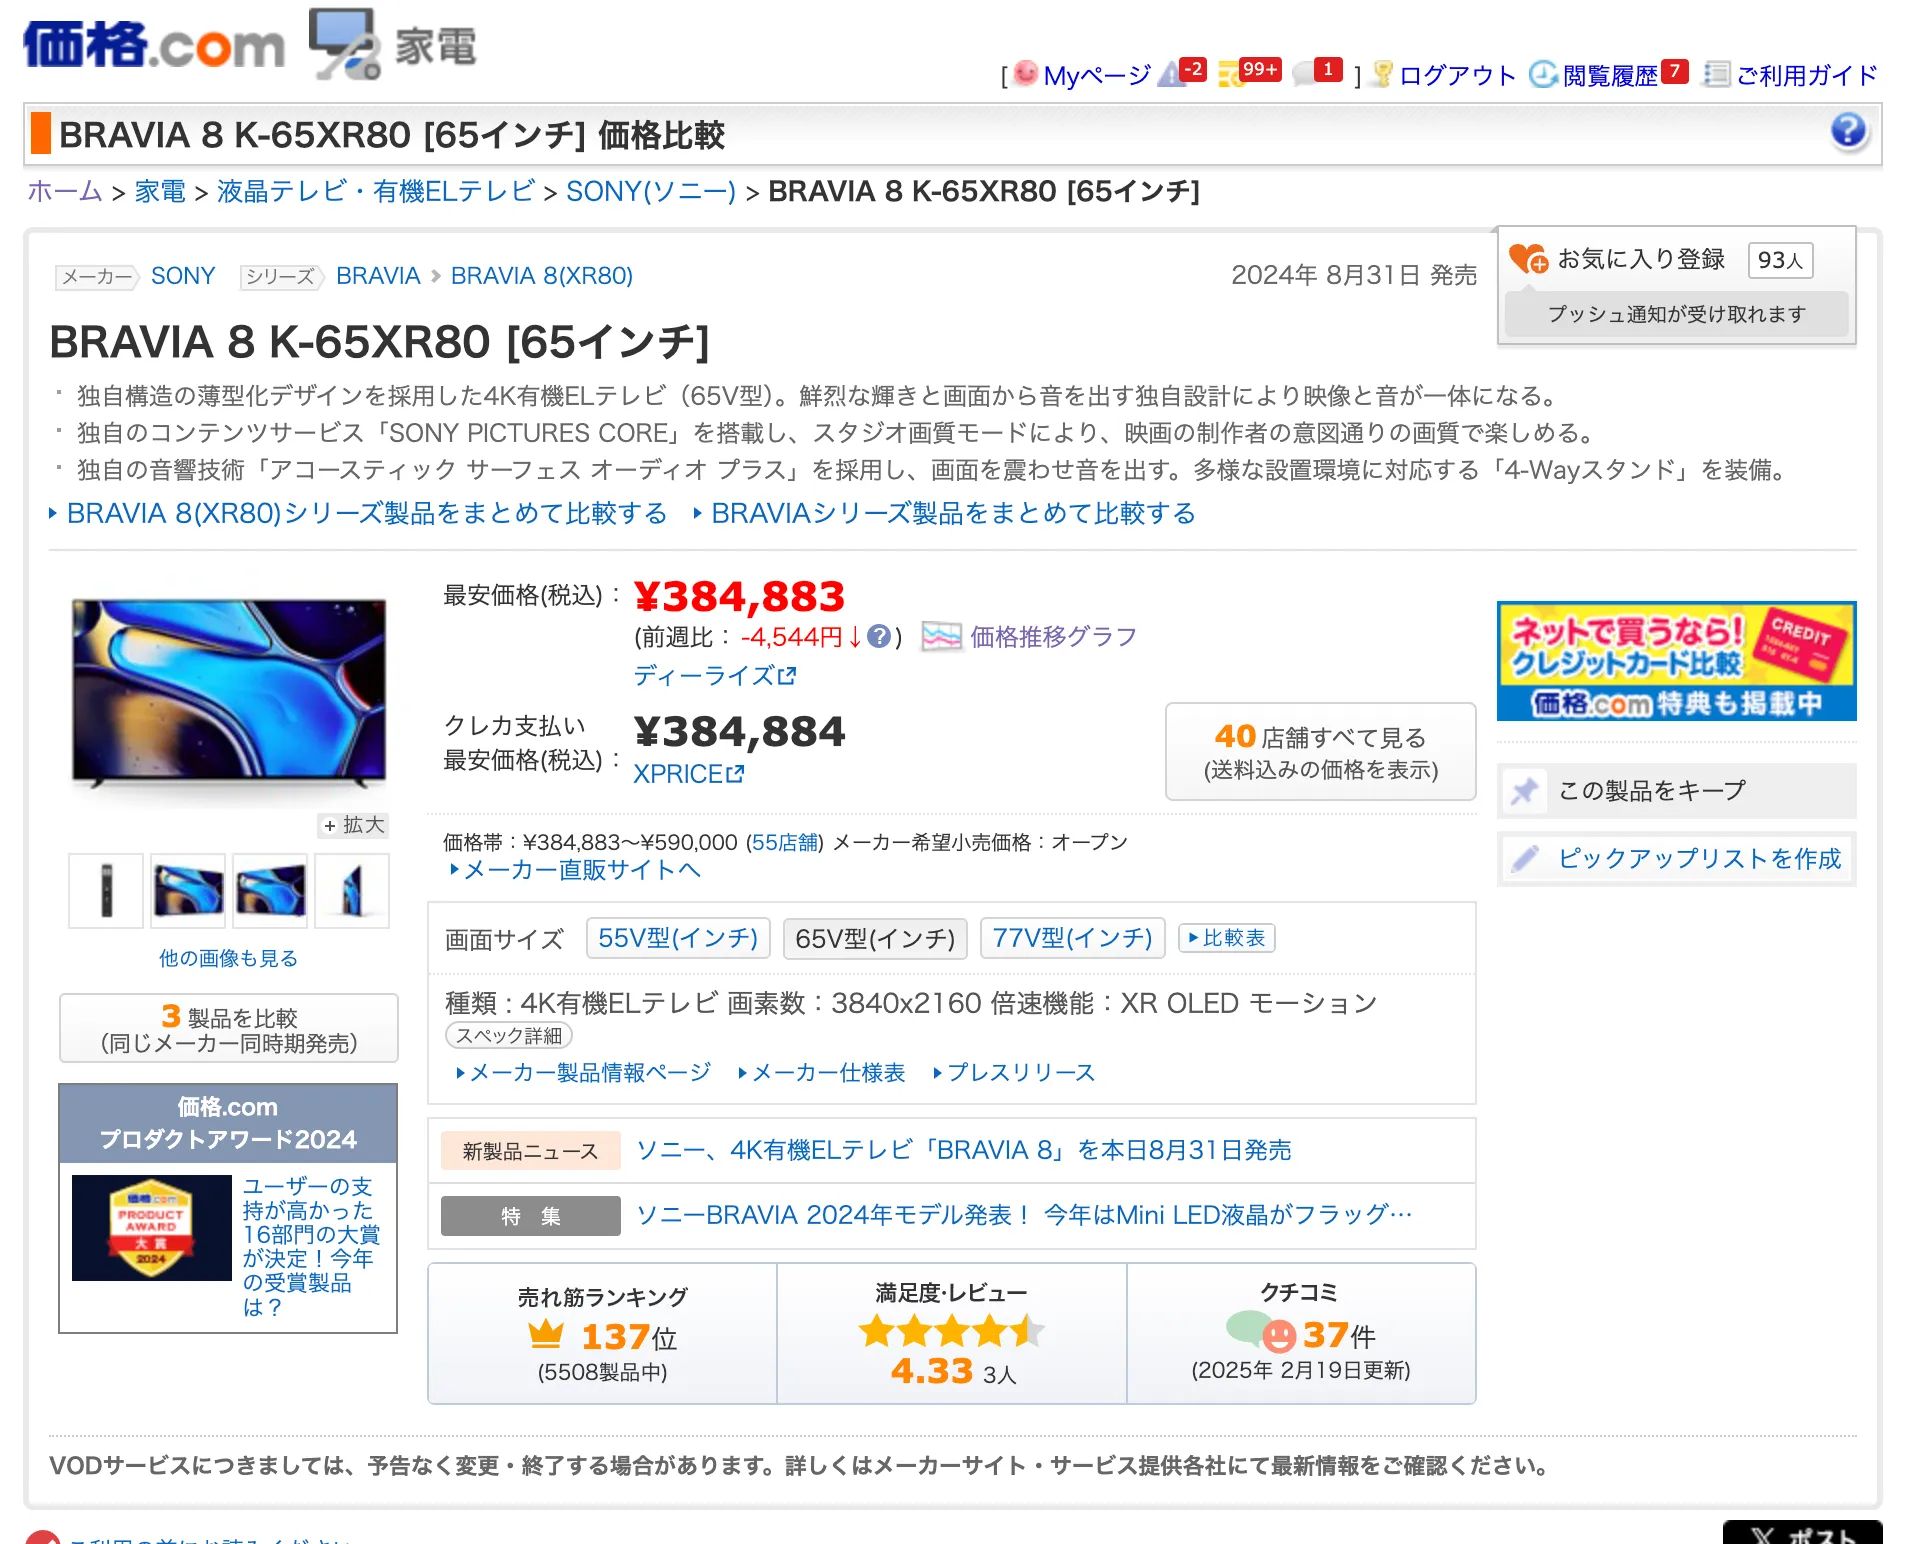Click the heart favorite registration icon
The width and height of the screenshot is (1916, 1544).
pos(1528,259)
